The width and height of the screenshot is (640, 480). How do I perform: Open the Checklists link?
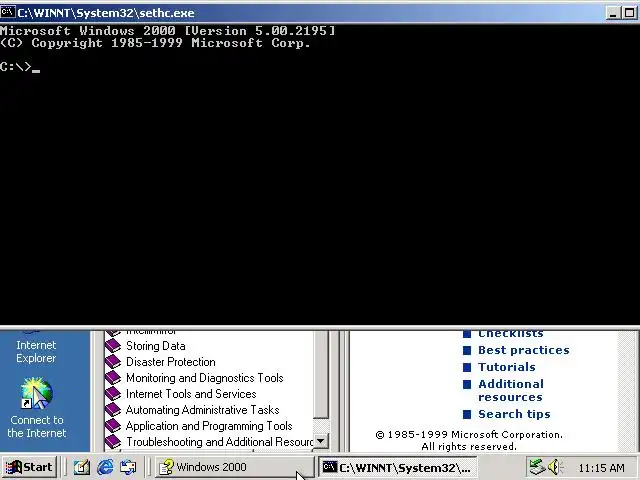click(511, 334)
